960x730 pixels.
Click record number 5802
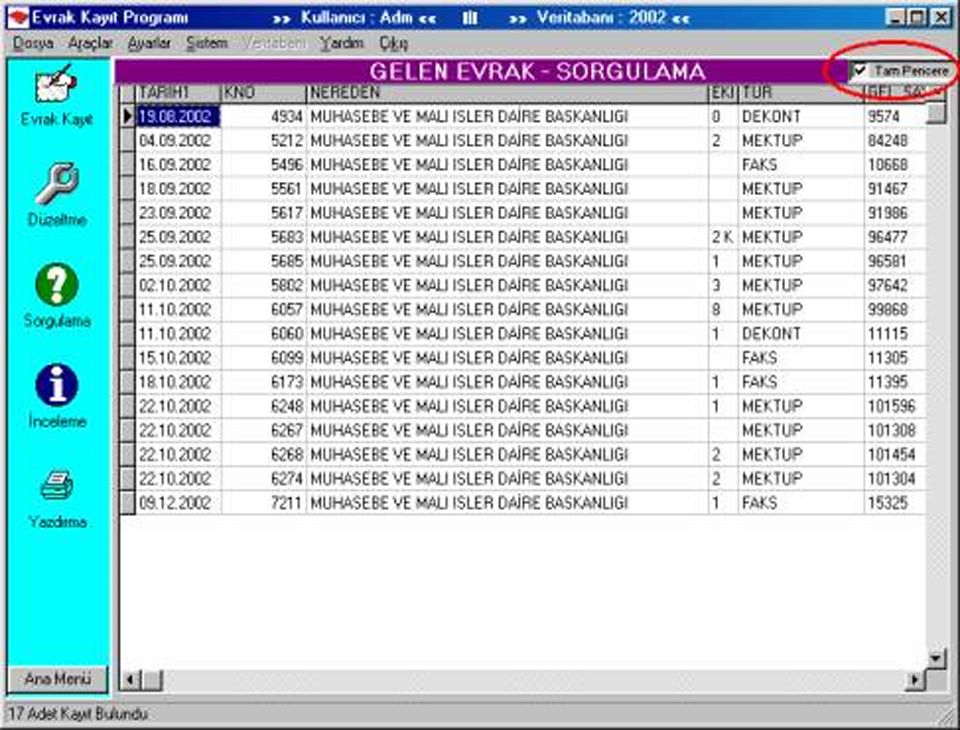tap(264, 286)
